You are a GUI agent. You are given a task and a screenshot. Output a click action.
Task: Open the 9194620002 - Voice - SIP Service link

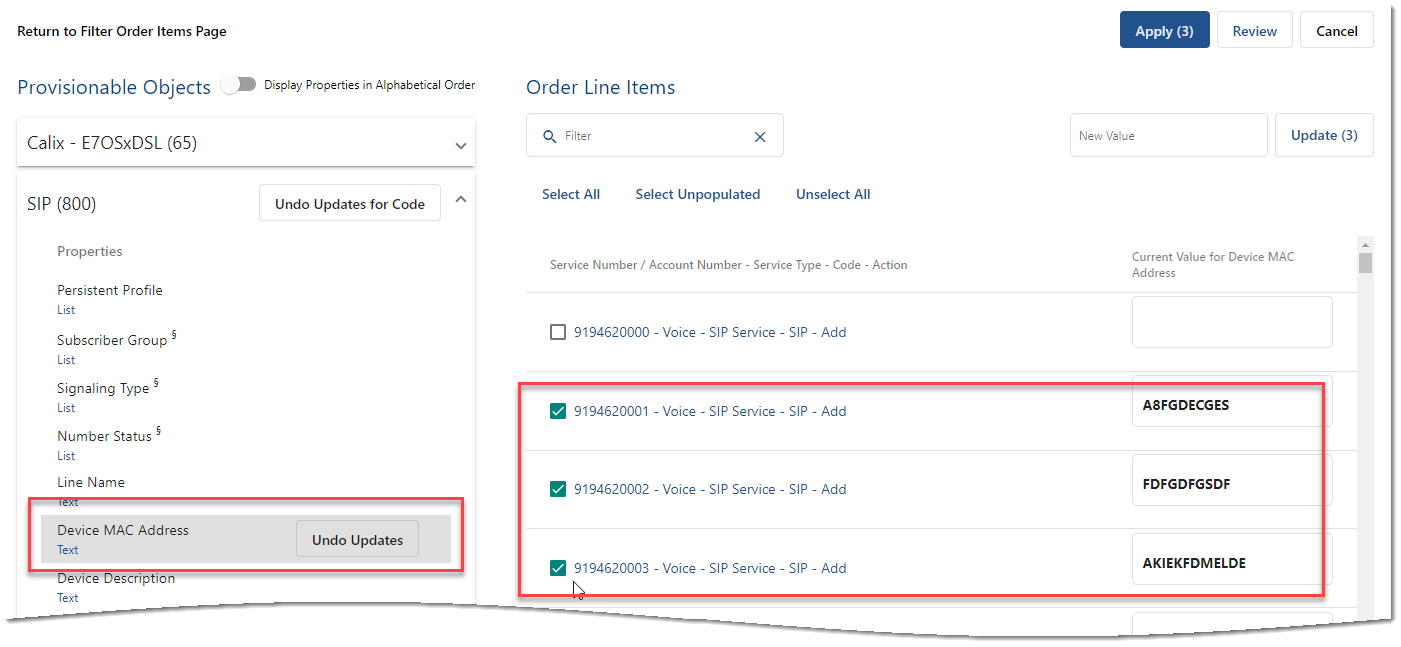[710, 489]
